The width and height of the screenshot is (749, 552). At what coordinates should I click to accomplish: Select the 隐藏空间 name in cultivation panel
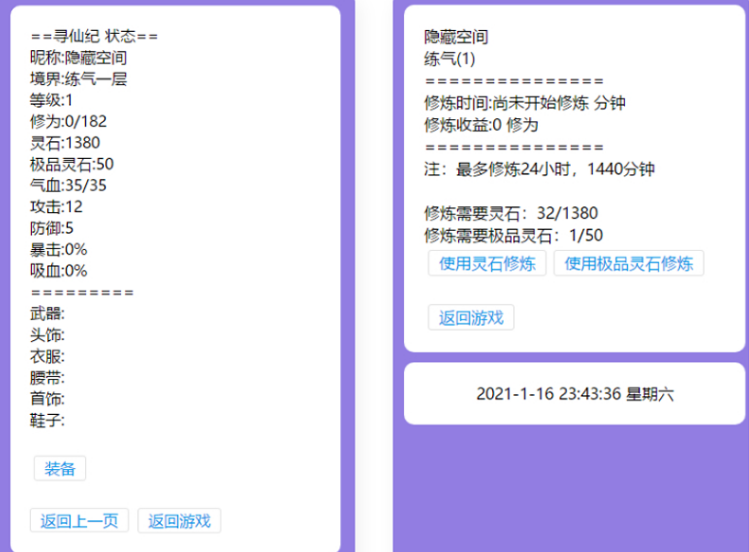(x=456, y=37)
